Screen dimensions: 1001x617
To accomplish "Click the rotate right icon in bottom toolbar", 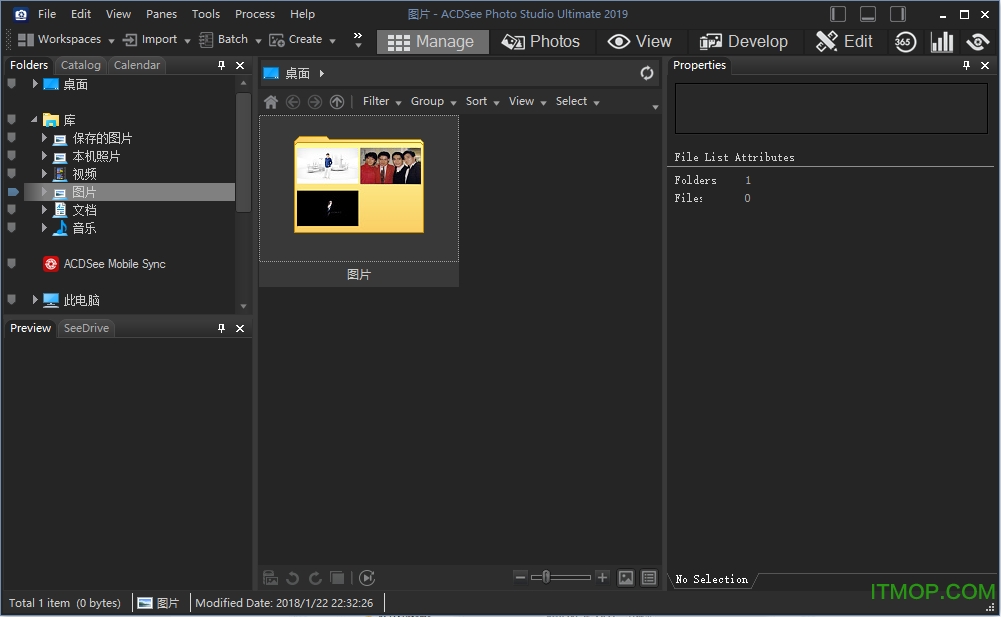I will [x=314, y=577].
